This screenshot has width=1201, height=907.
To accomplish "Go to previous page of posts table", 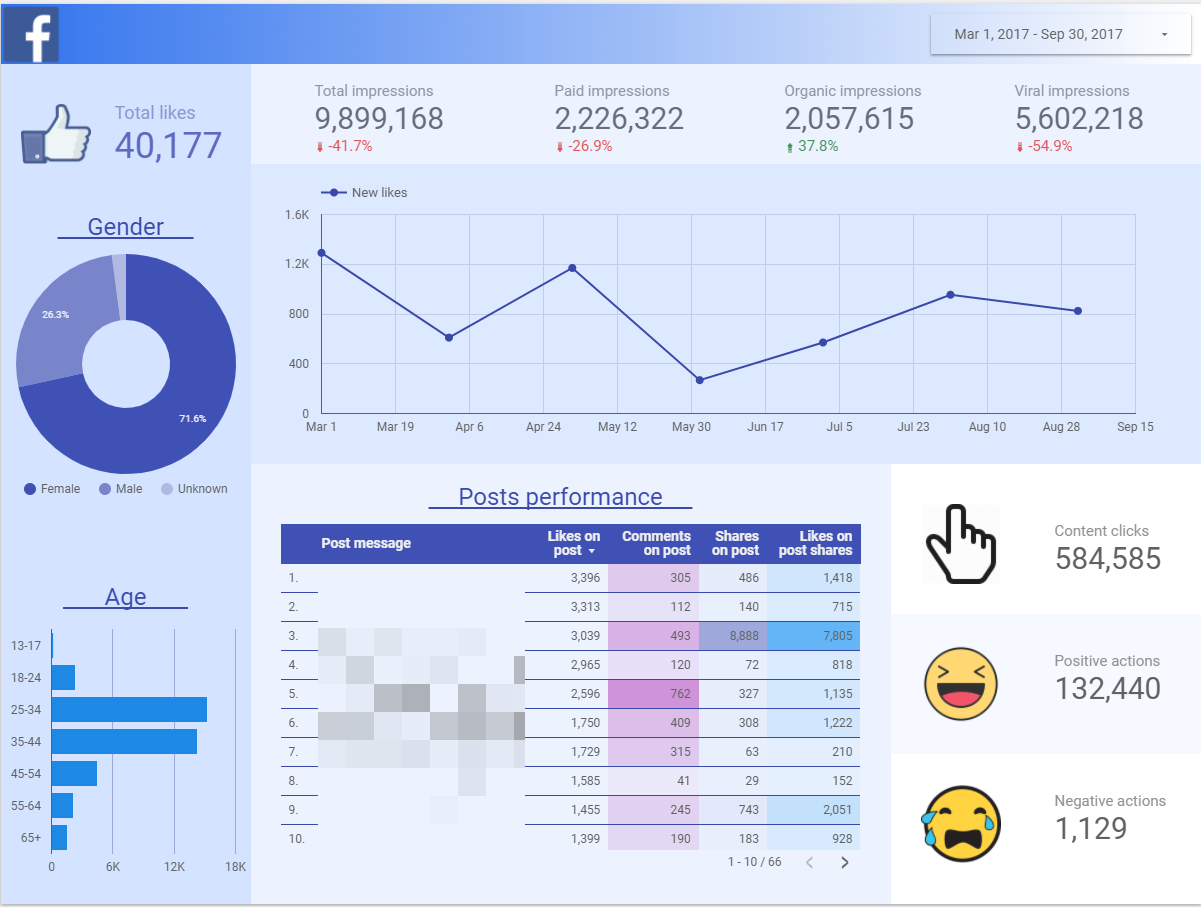I will [810, 862].
